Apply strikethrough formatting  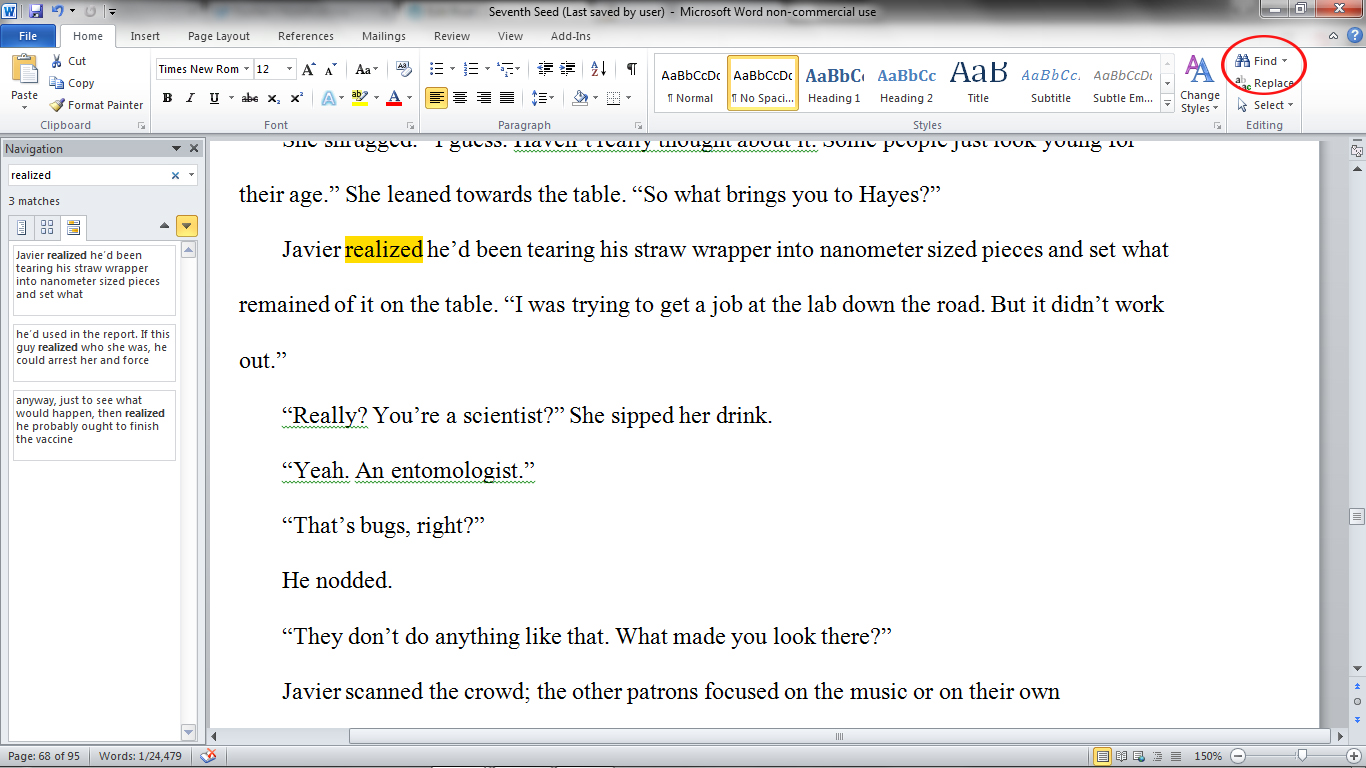coord(249,98)
